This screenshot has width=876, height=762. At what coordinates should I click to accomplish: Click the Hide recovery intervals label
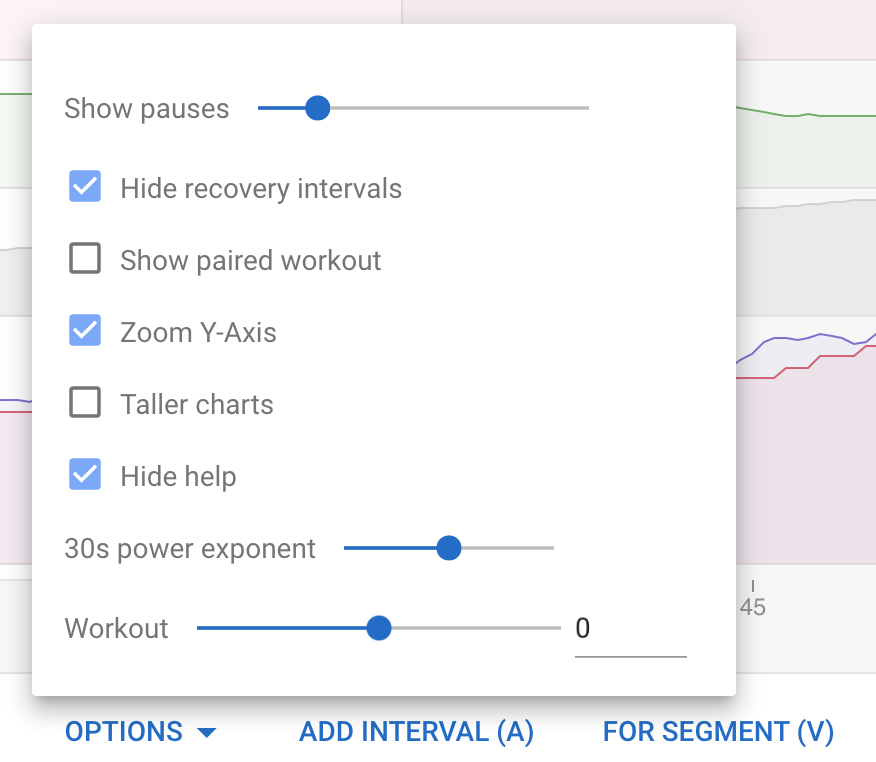[x=260, y=187]
